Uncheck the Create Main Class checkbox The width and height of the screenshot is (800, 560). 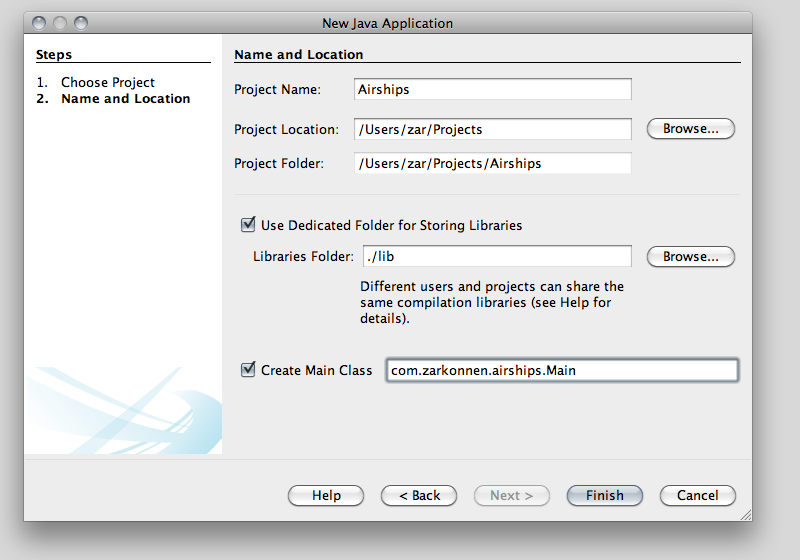248,369
